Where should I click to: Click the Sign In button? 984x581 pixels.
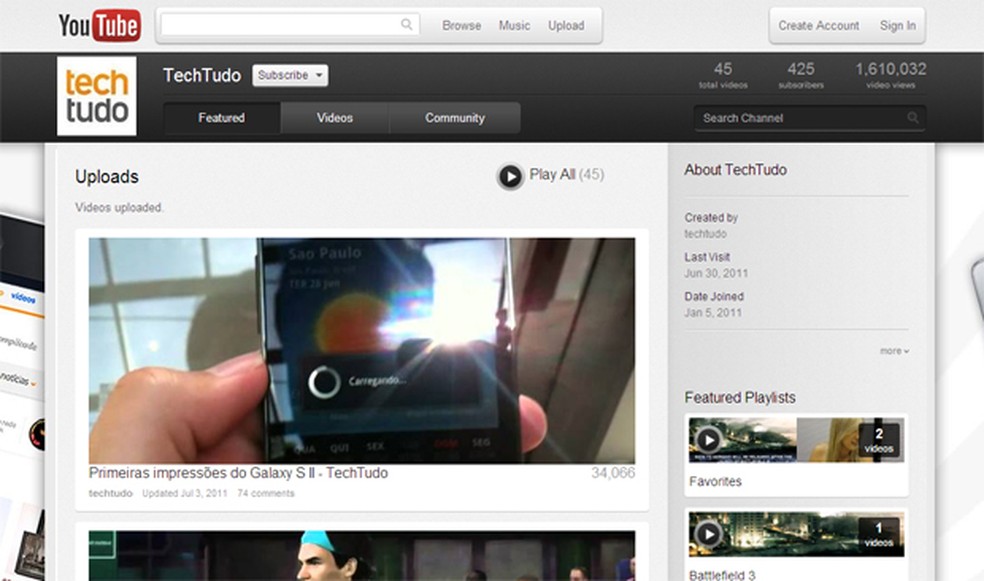[897, 26]
